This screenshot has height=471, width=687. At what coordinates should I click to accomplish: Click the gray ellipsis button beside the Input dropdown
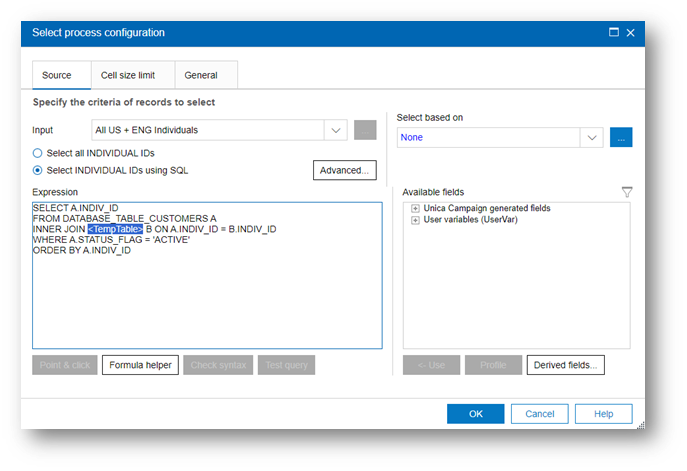pyautogui.click(x=365, y=130)
